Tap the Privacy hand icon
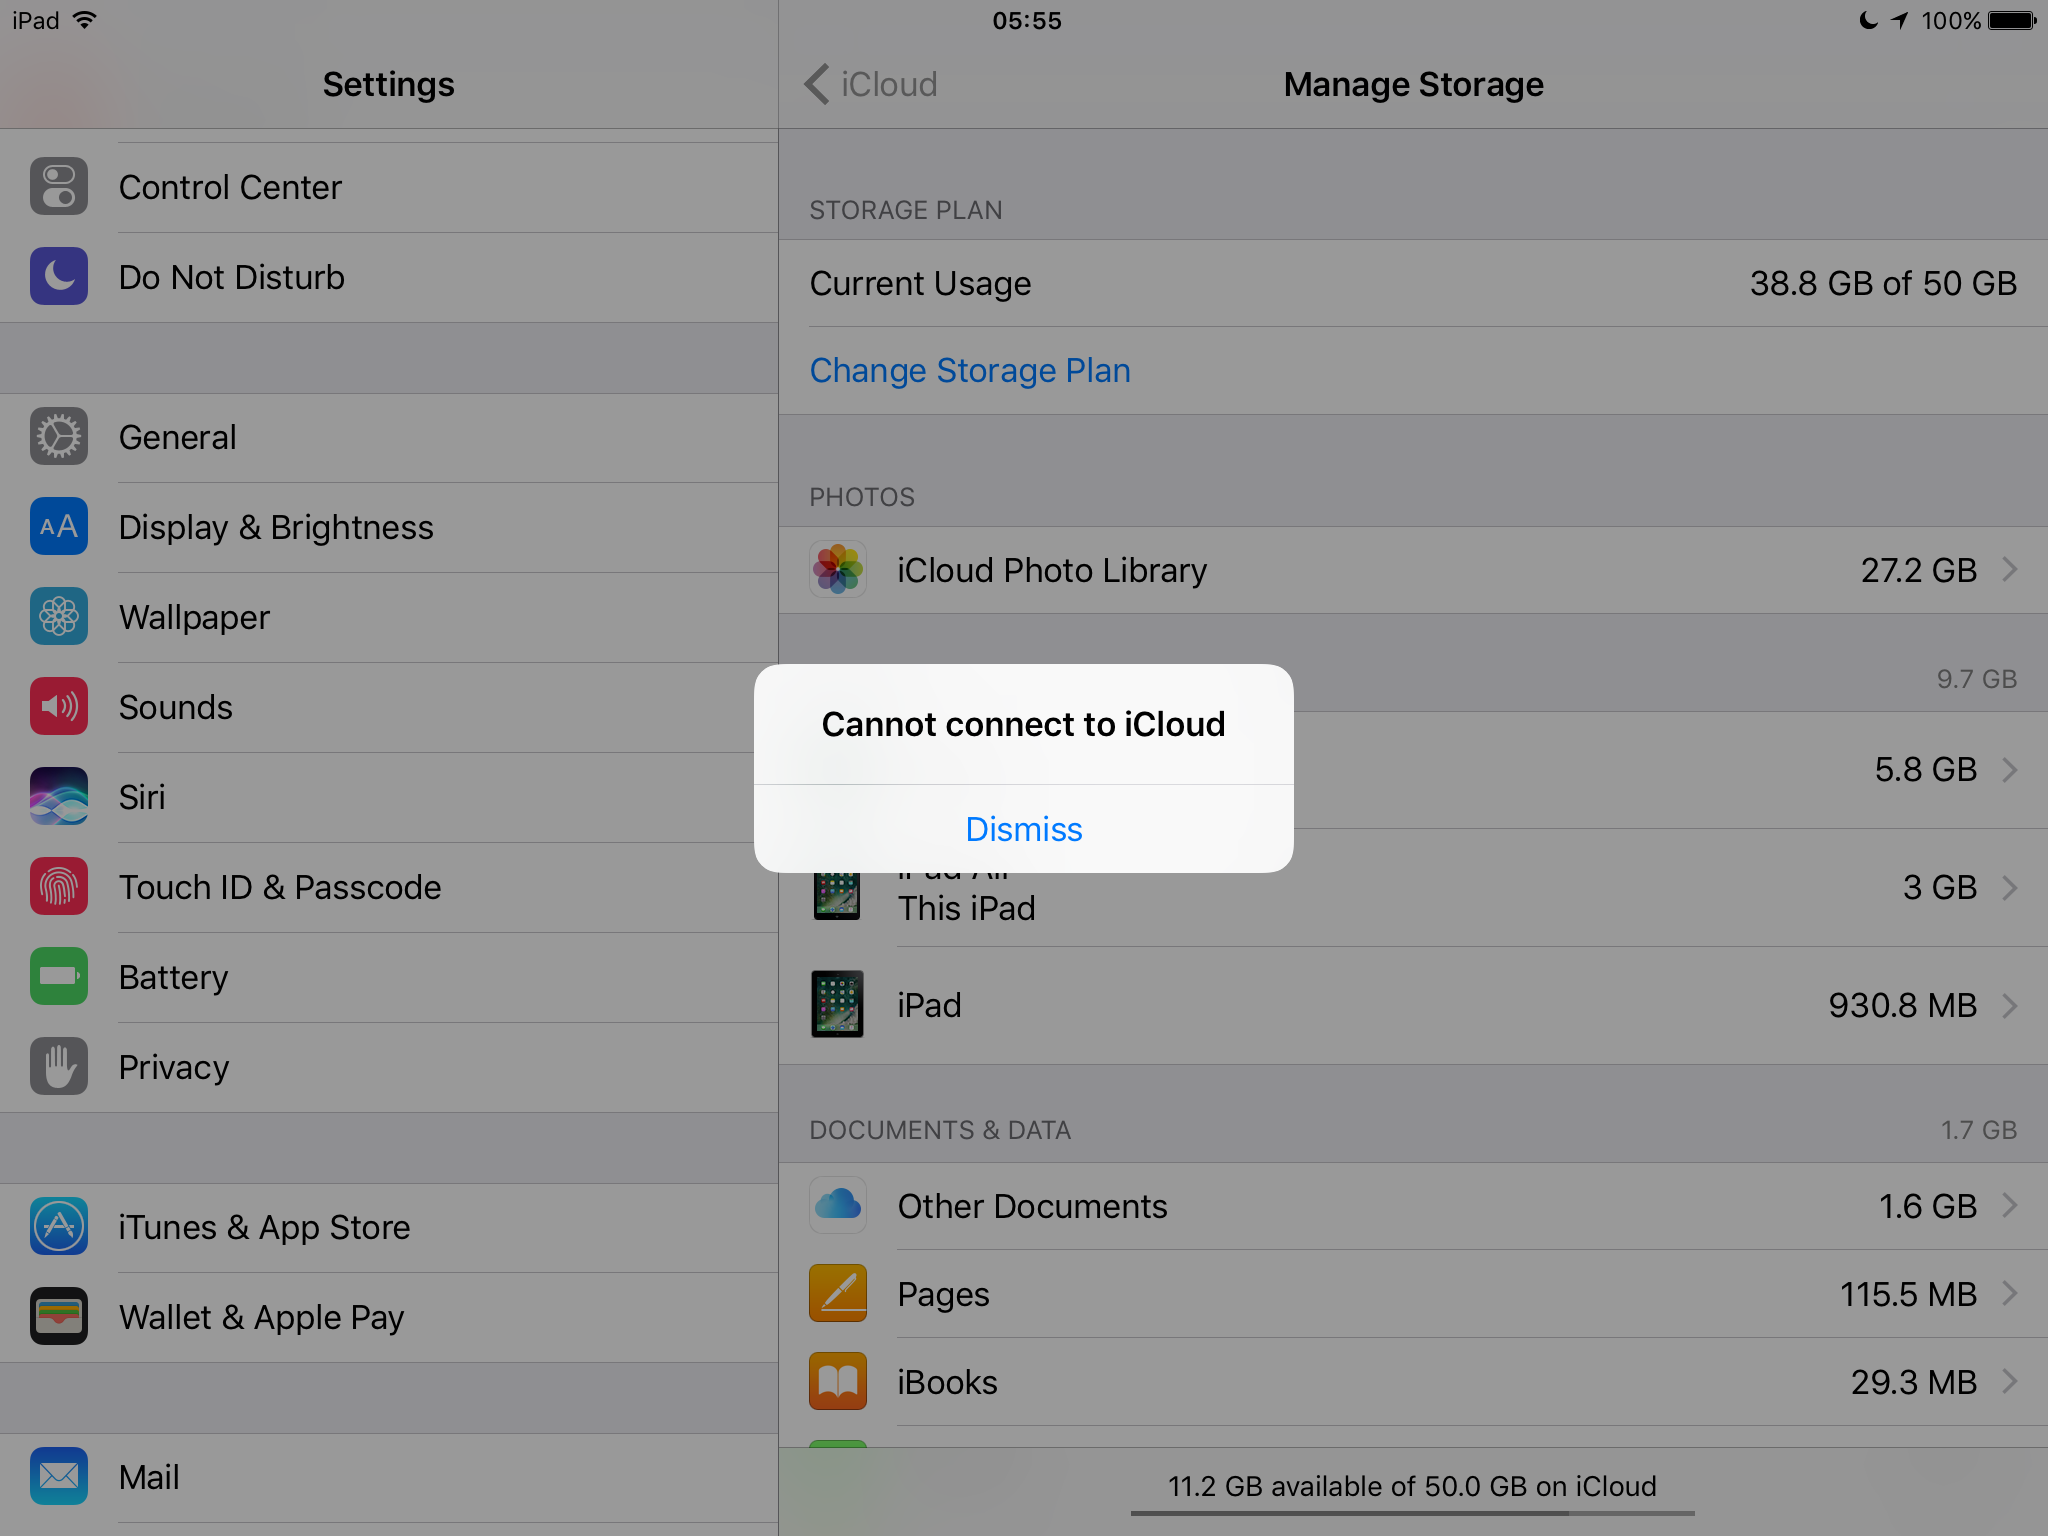Image resolution: width=2048 pixels, height=1536 pixels. point(59,1067)
